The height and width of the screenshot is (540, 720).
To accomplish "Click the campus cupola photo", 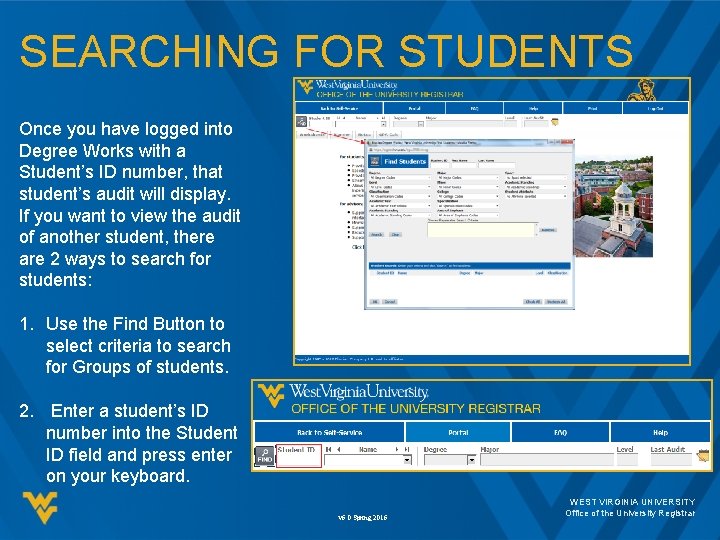I will [613, 207].
